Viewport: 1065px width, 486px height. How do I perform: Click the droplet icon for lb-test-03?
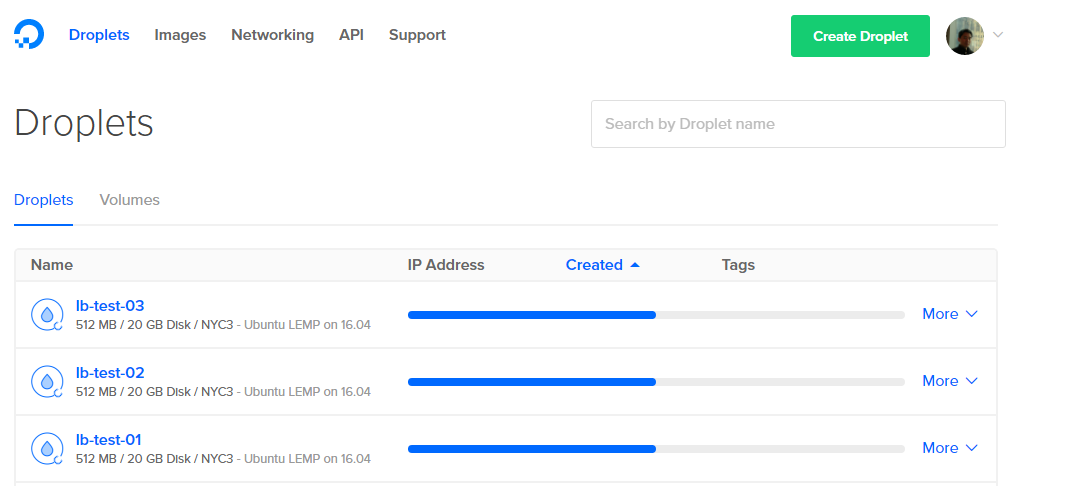47,314
